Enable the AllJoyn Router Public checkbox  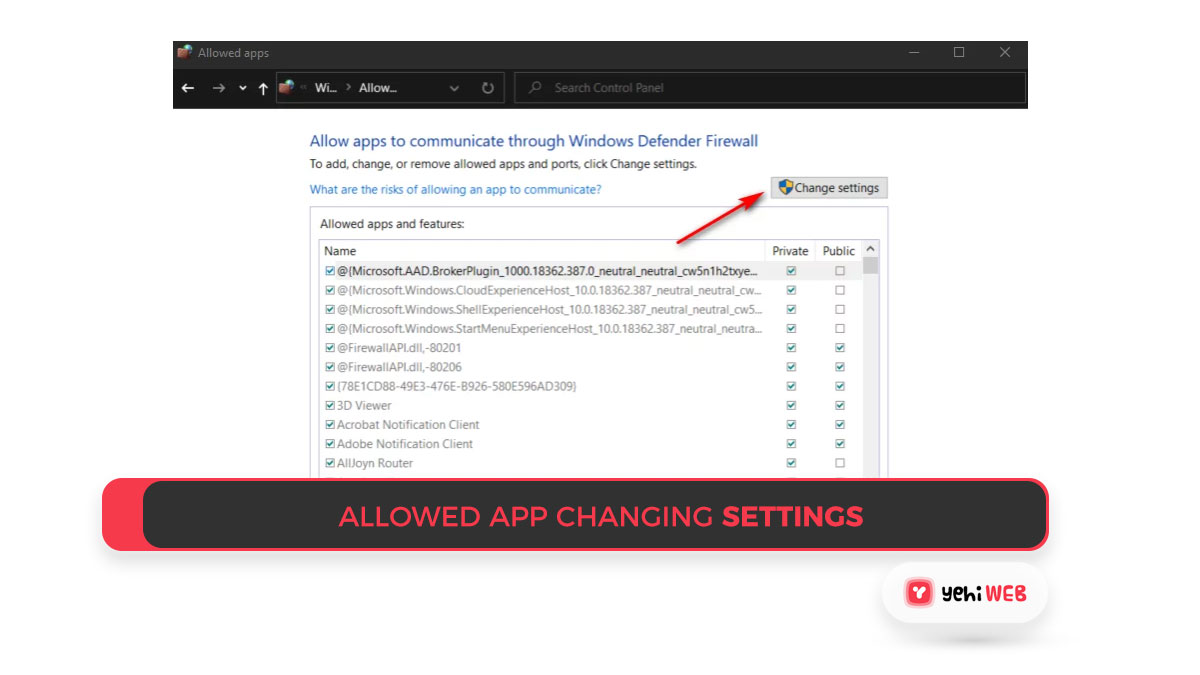click(x=840, y=463)
